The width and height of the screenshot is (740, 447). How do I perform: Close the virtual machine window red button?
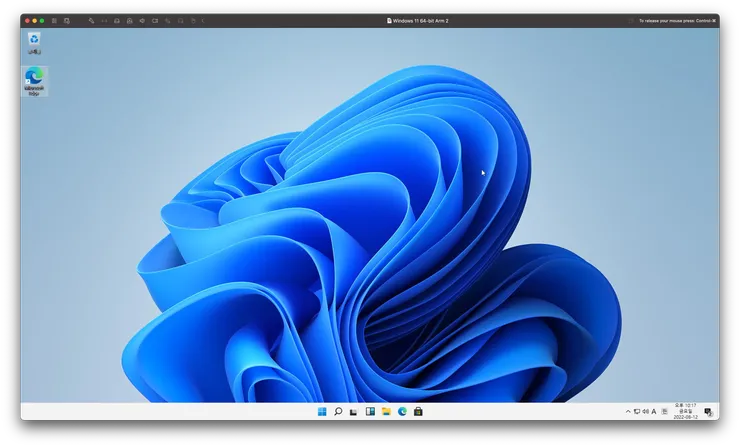pyautogui.click(x=27, y=21)
